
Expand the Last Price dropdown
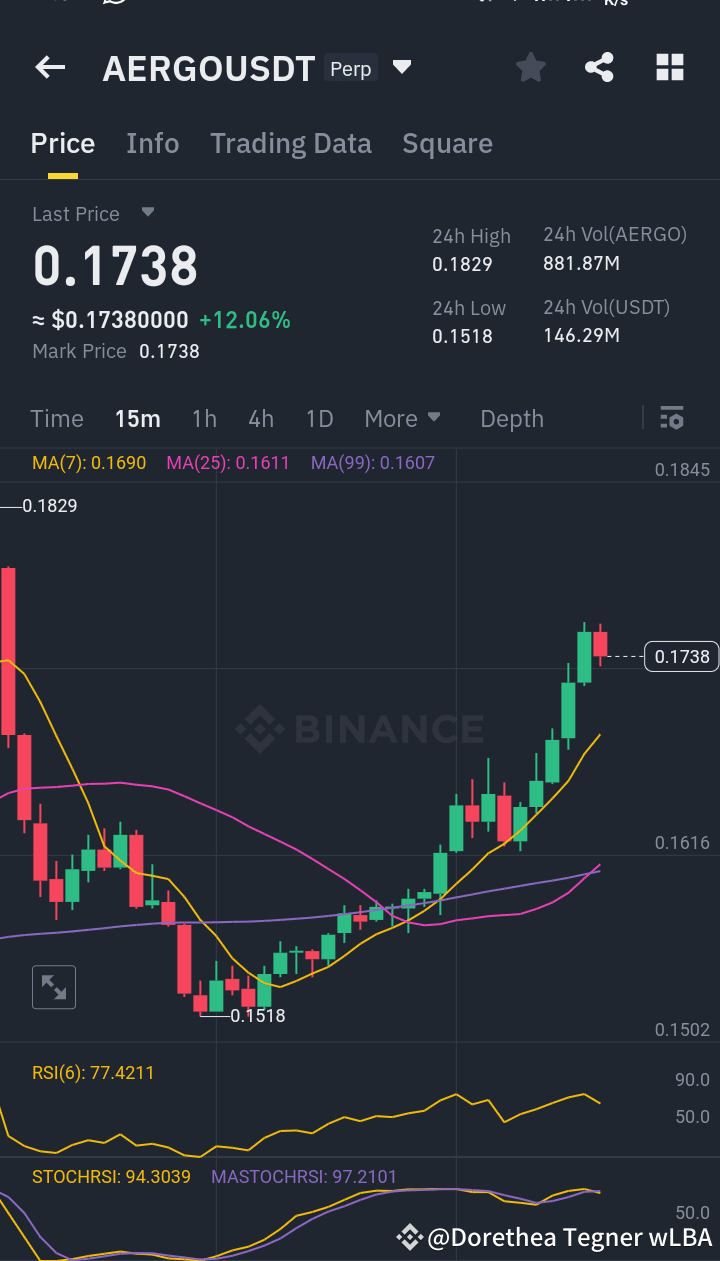(x=146, y=213)
